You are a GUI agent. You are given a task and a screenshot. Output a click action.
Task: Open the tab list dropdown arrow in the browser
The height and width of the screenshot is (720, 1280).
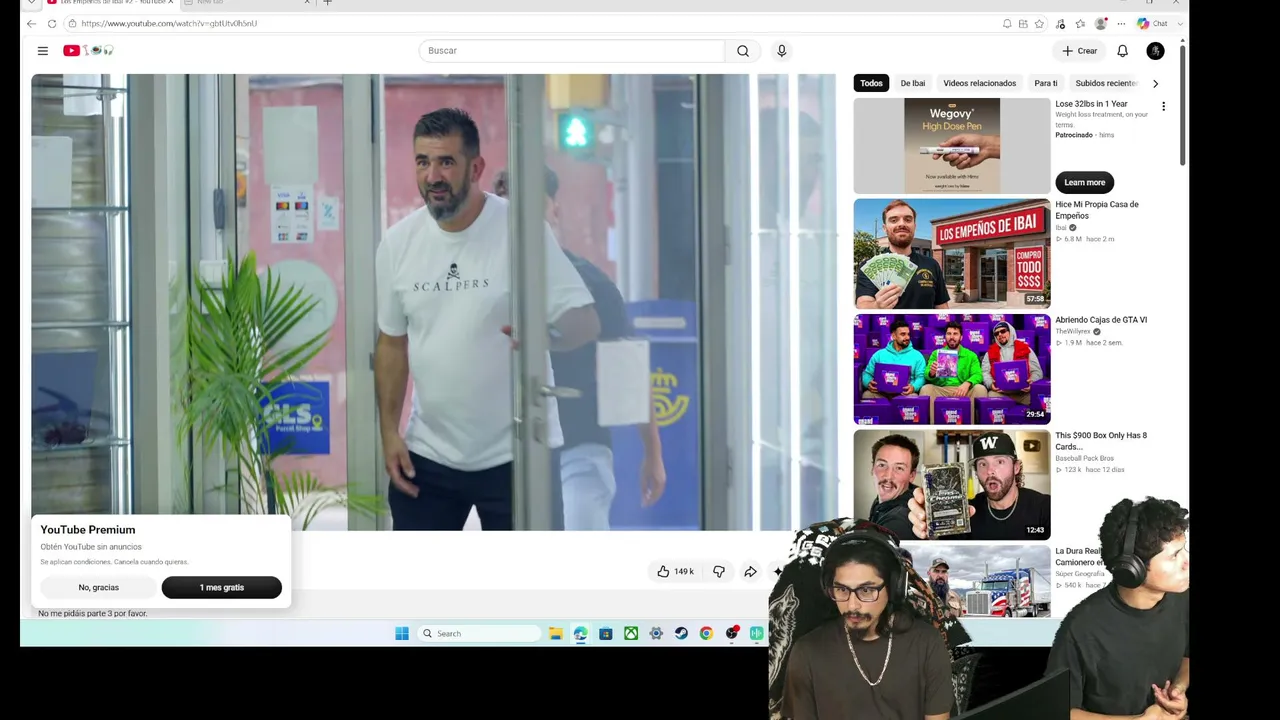31,3
